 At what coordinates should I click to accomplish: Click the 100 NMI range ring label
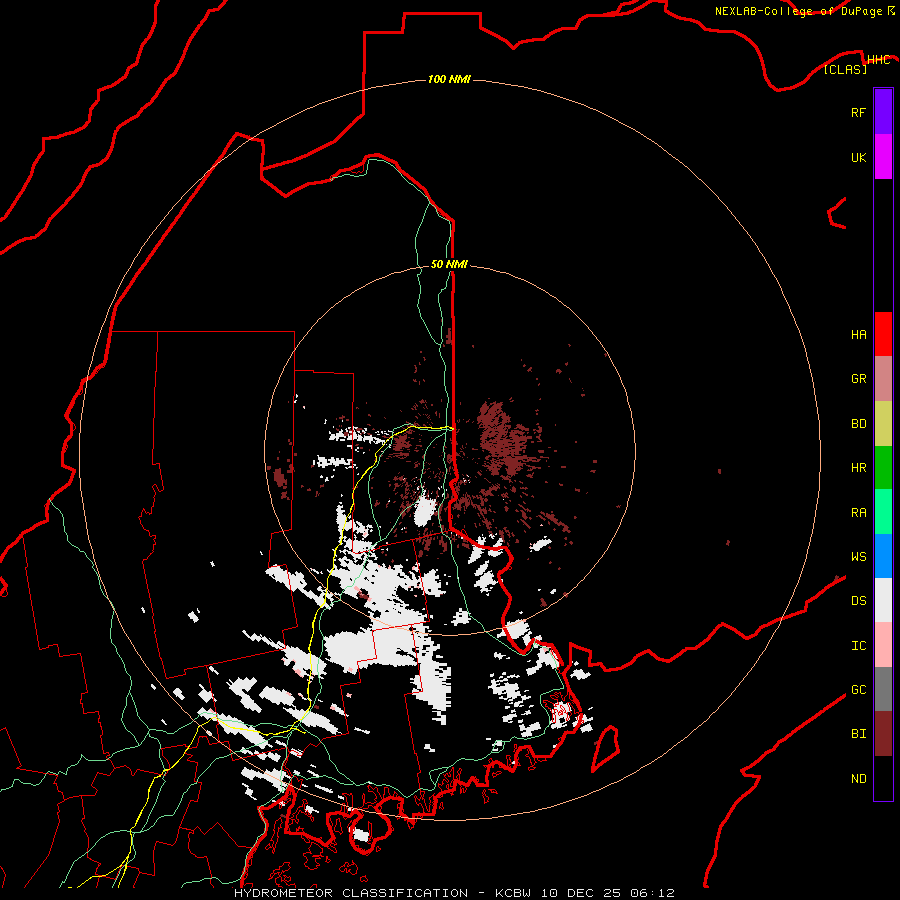[x=449, y=79]
